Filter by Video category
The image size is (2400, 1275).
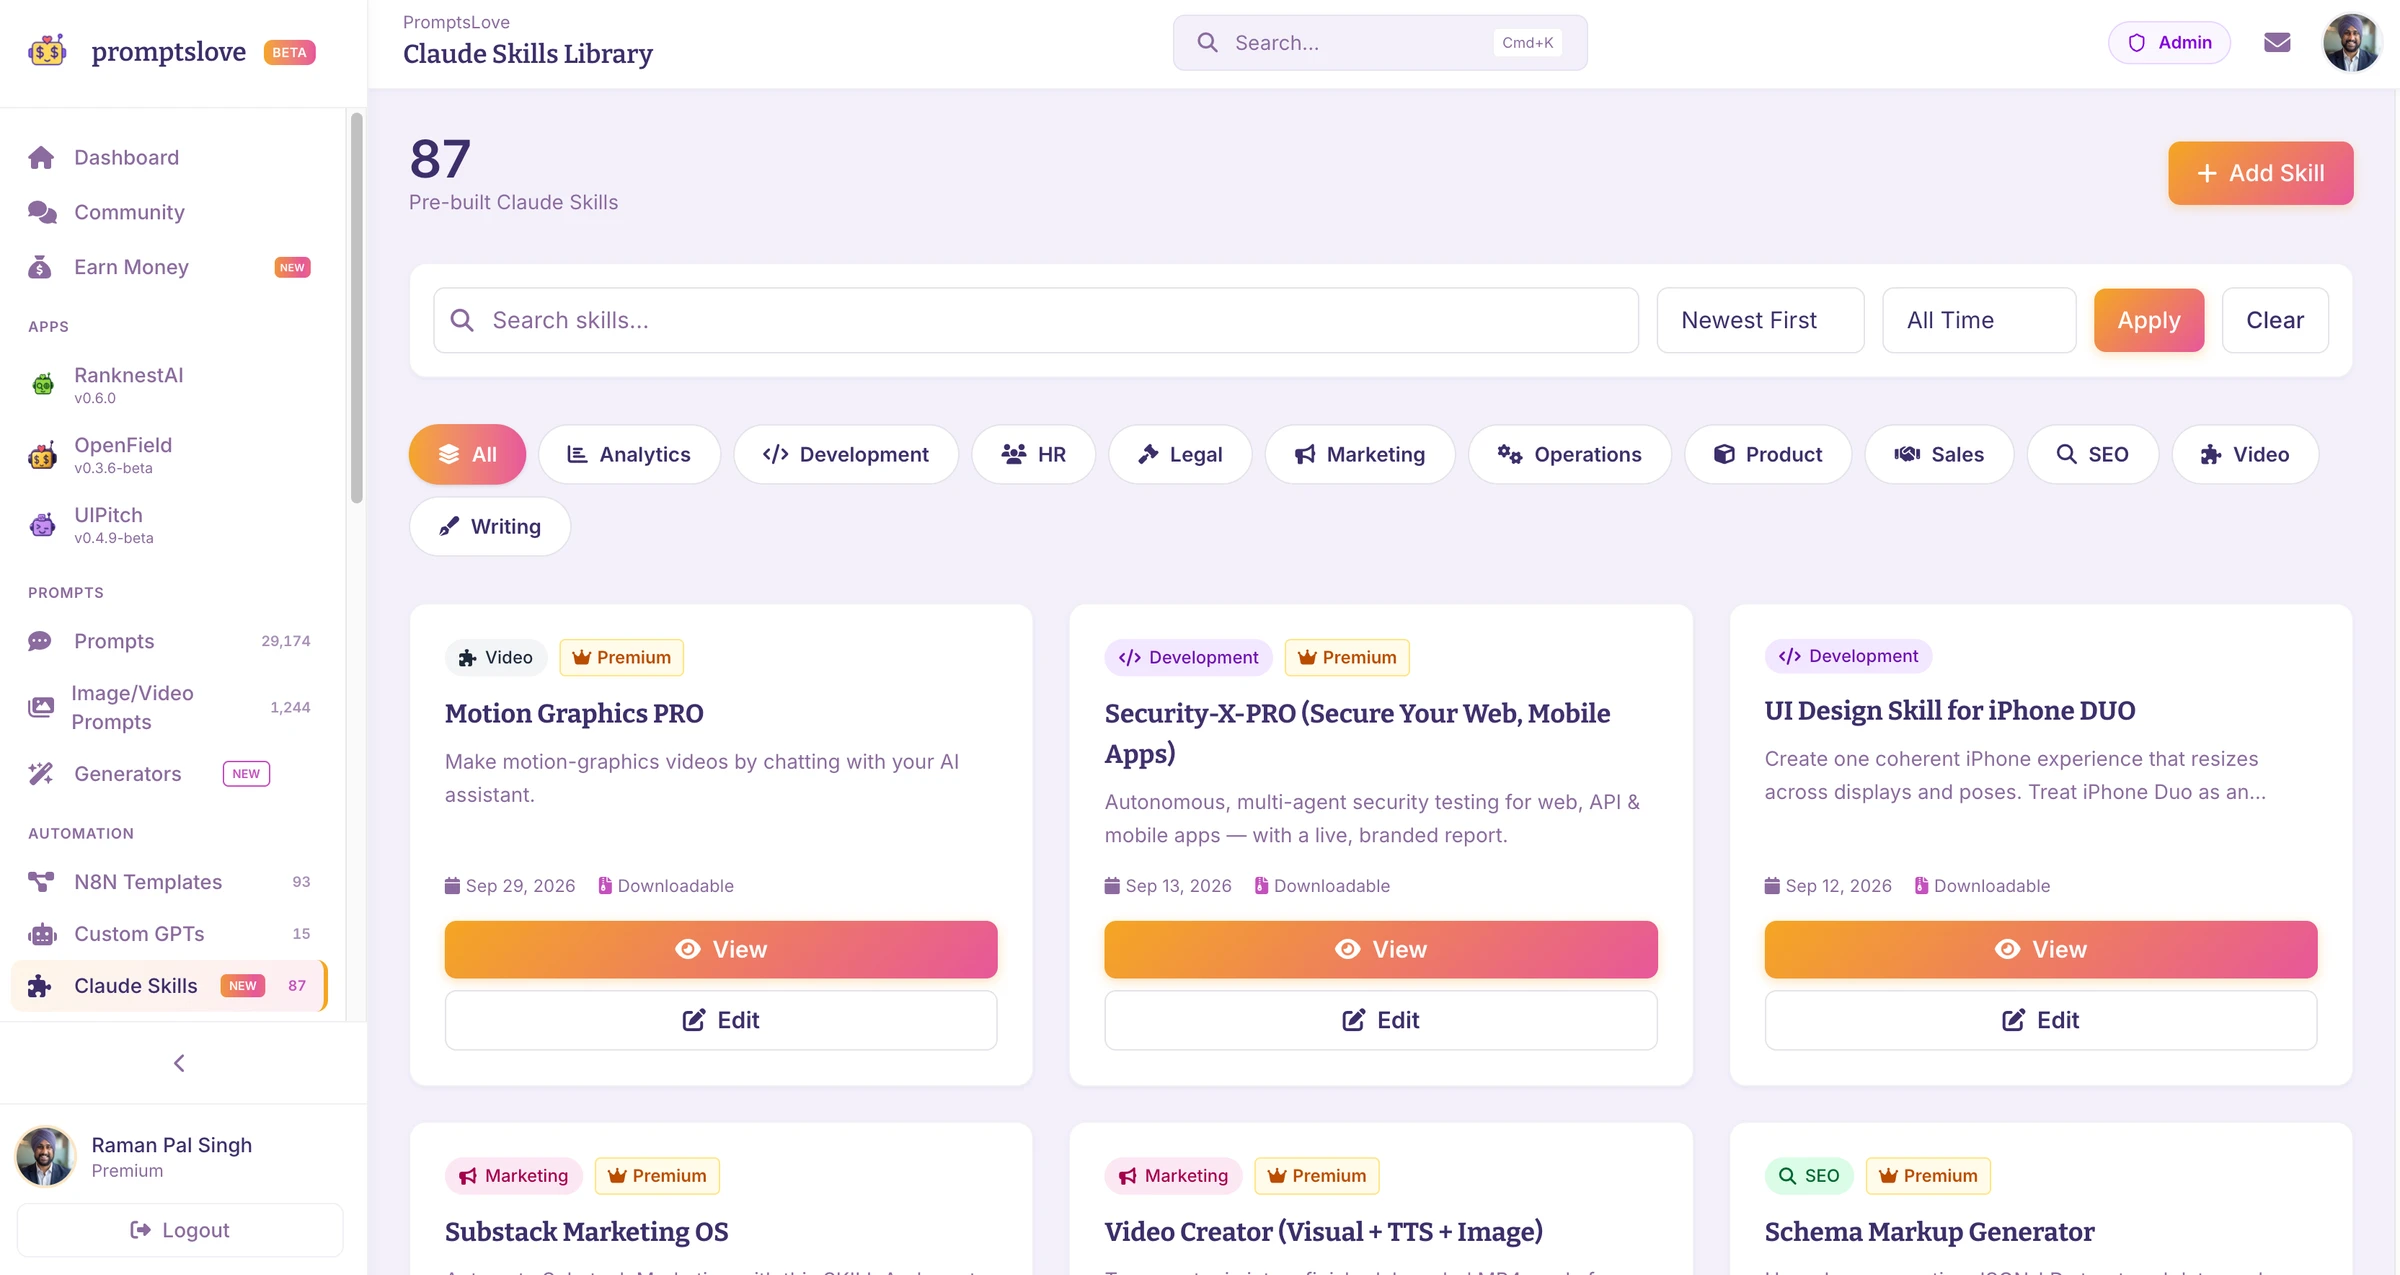2245,454
